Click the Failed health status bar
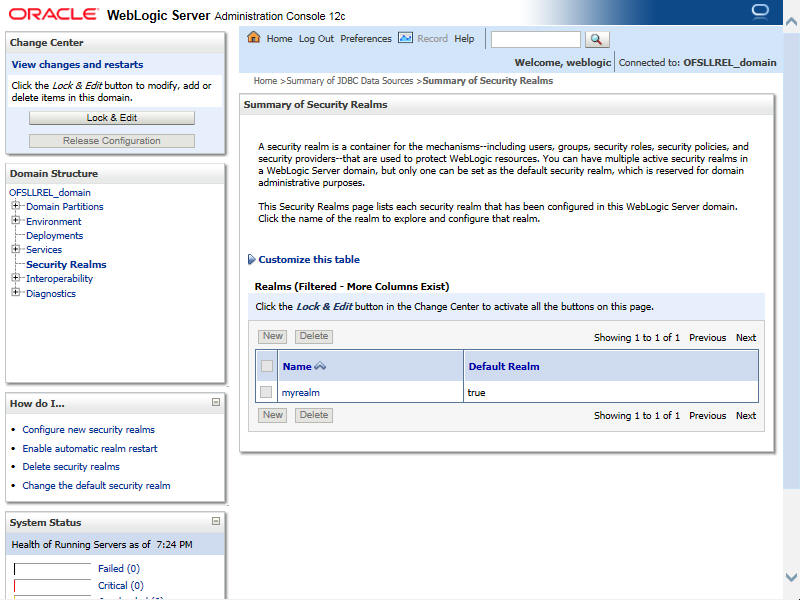This screenshot has height=600, width=800. point(53,569)
